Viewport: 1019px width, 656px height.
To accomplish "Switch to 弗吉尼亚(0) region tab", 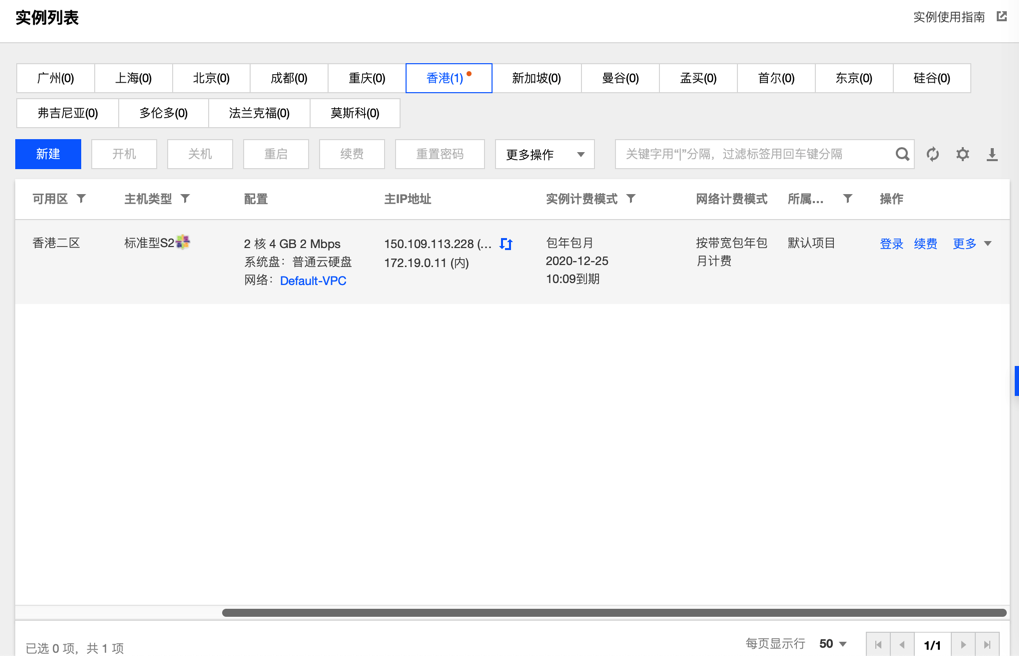I will tap(68, 113).
